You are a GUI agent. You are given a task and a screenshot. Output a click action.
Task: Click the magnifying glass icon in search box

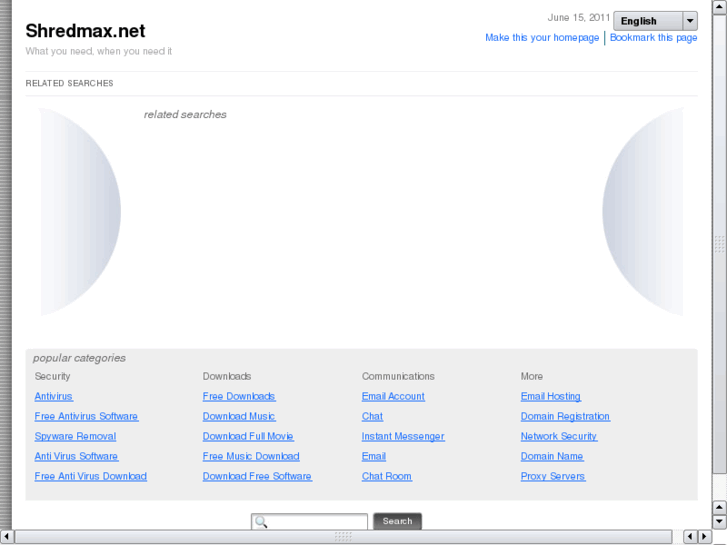coord(261,522)
